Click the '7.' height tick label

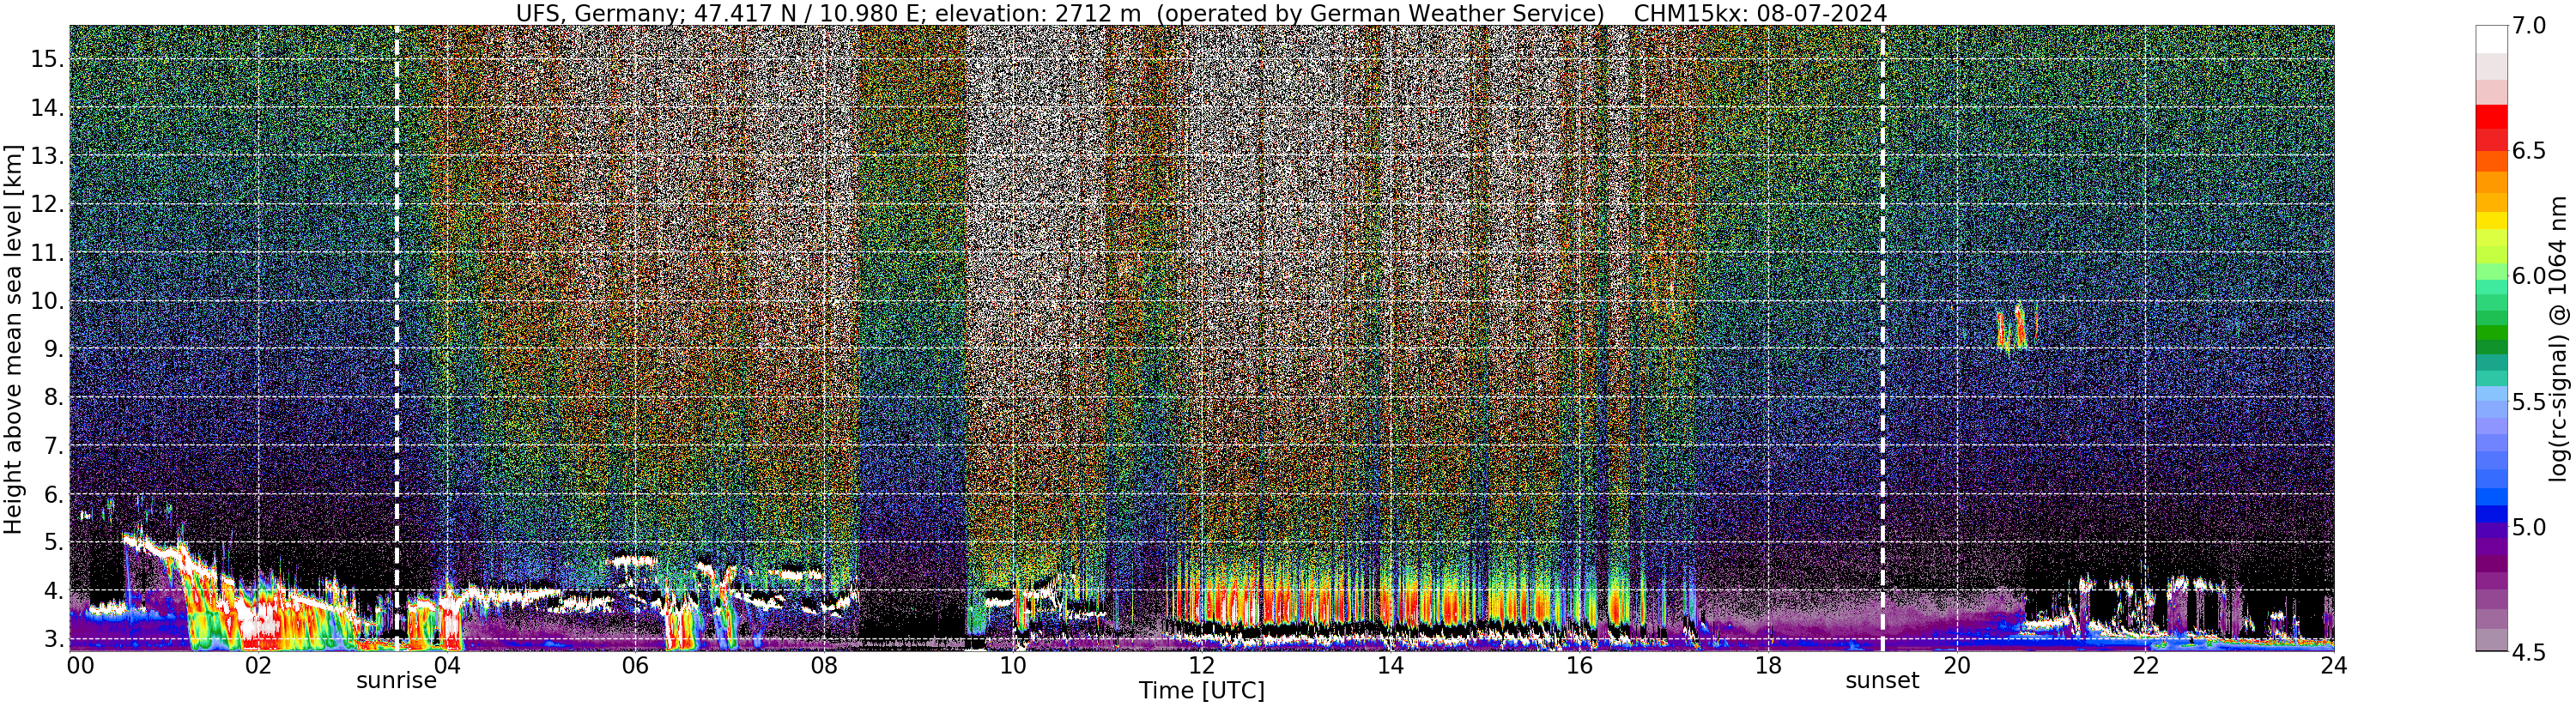(54, 446)
